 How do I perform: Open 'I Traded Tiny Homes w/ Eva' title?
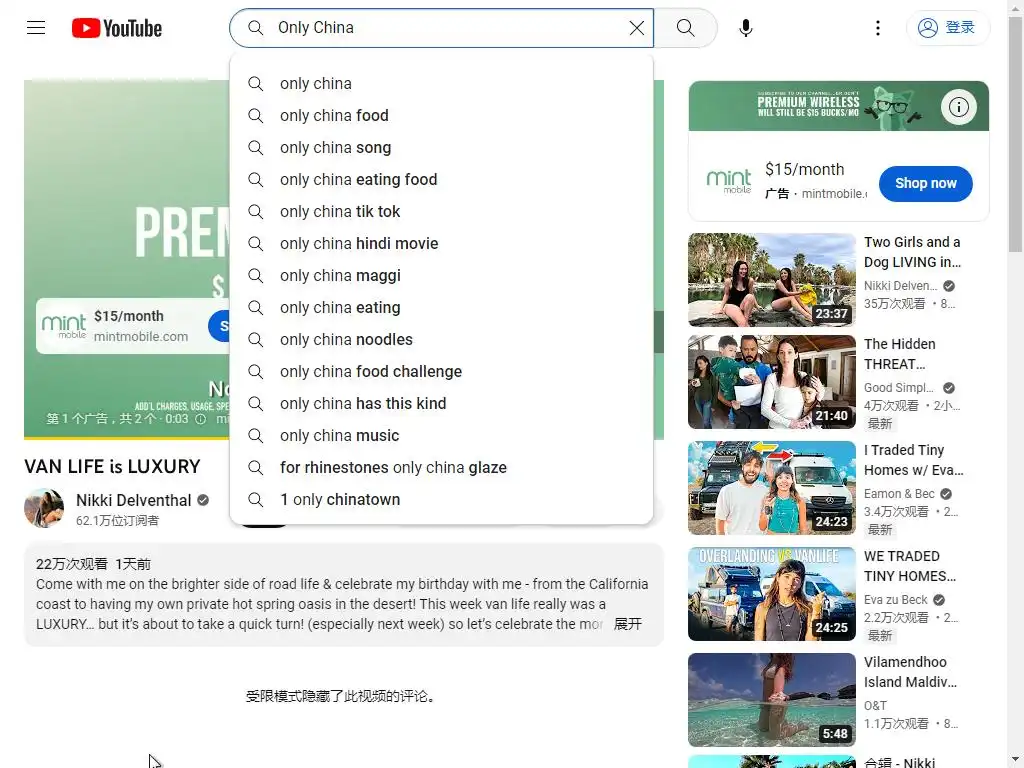[913, 460]
